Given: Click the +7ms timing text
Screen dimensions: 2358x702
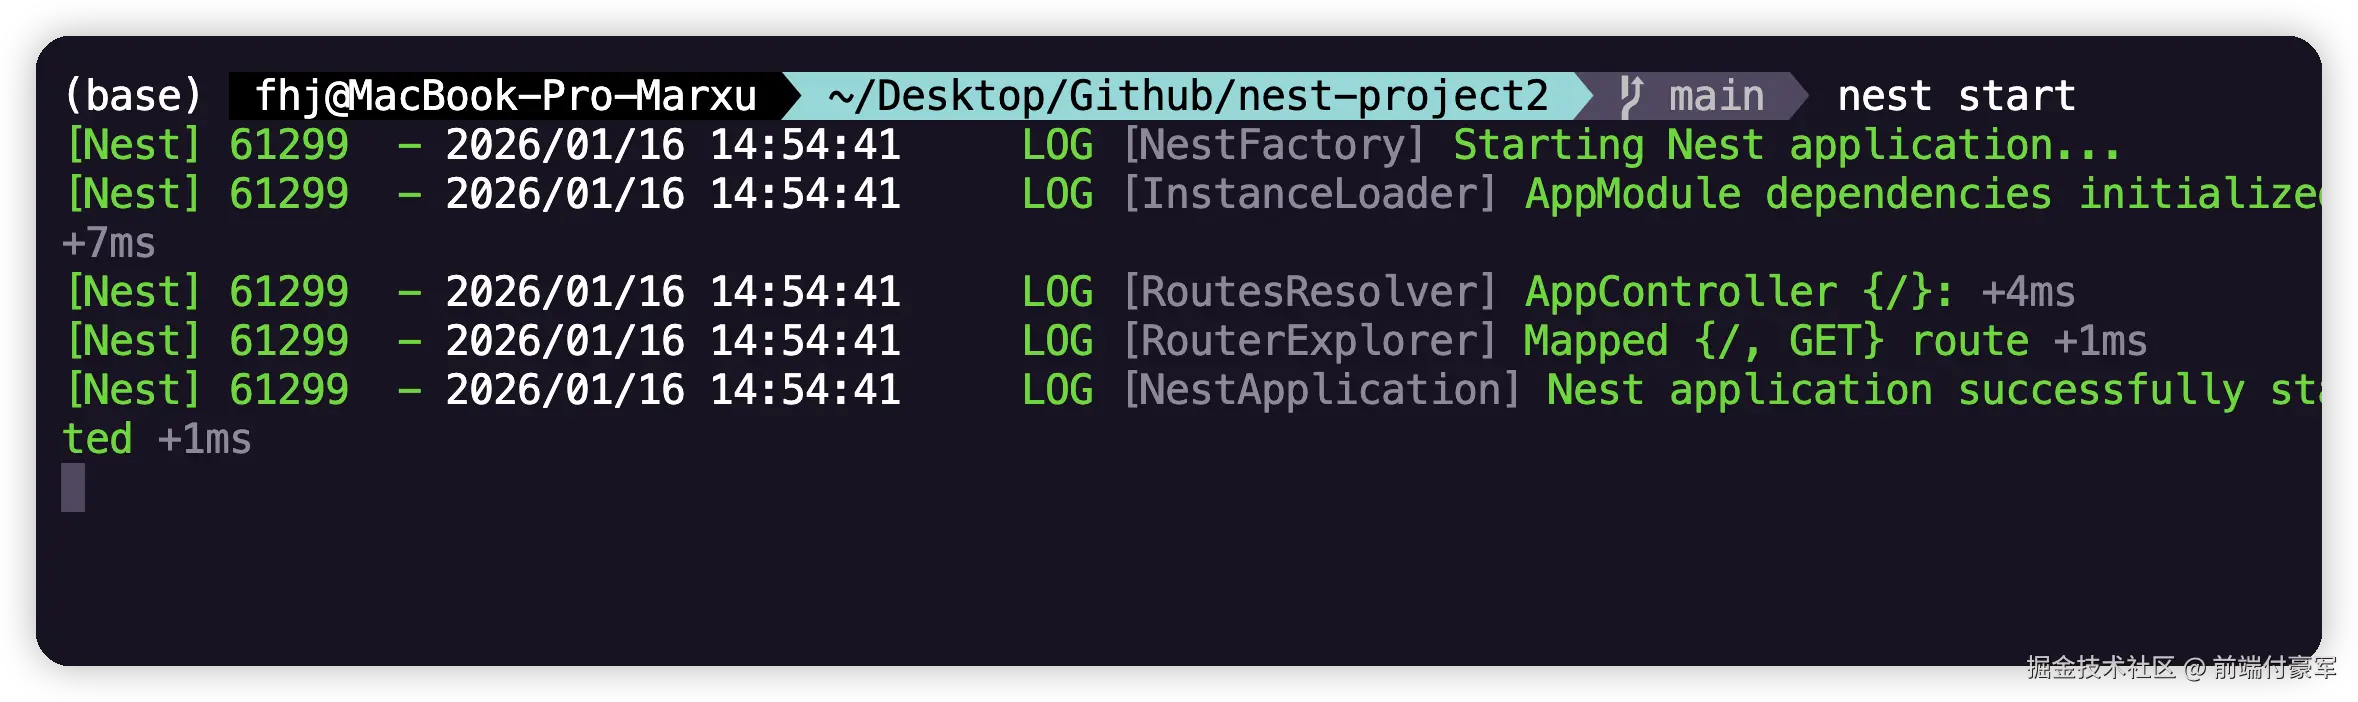Looking at the screenshot, I should pos(109,243).
